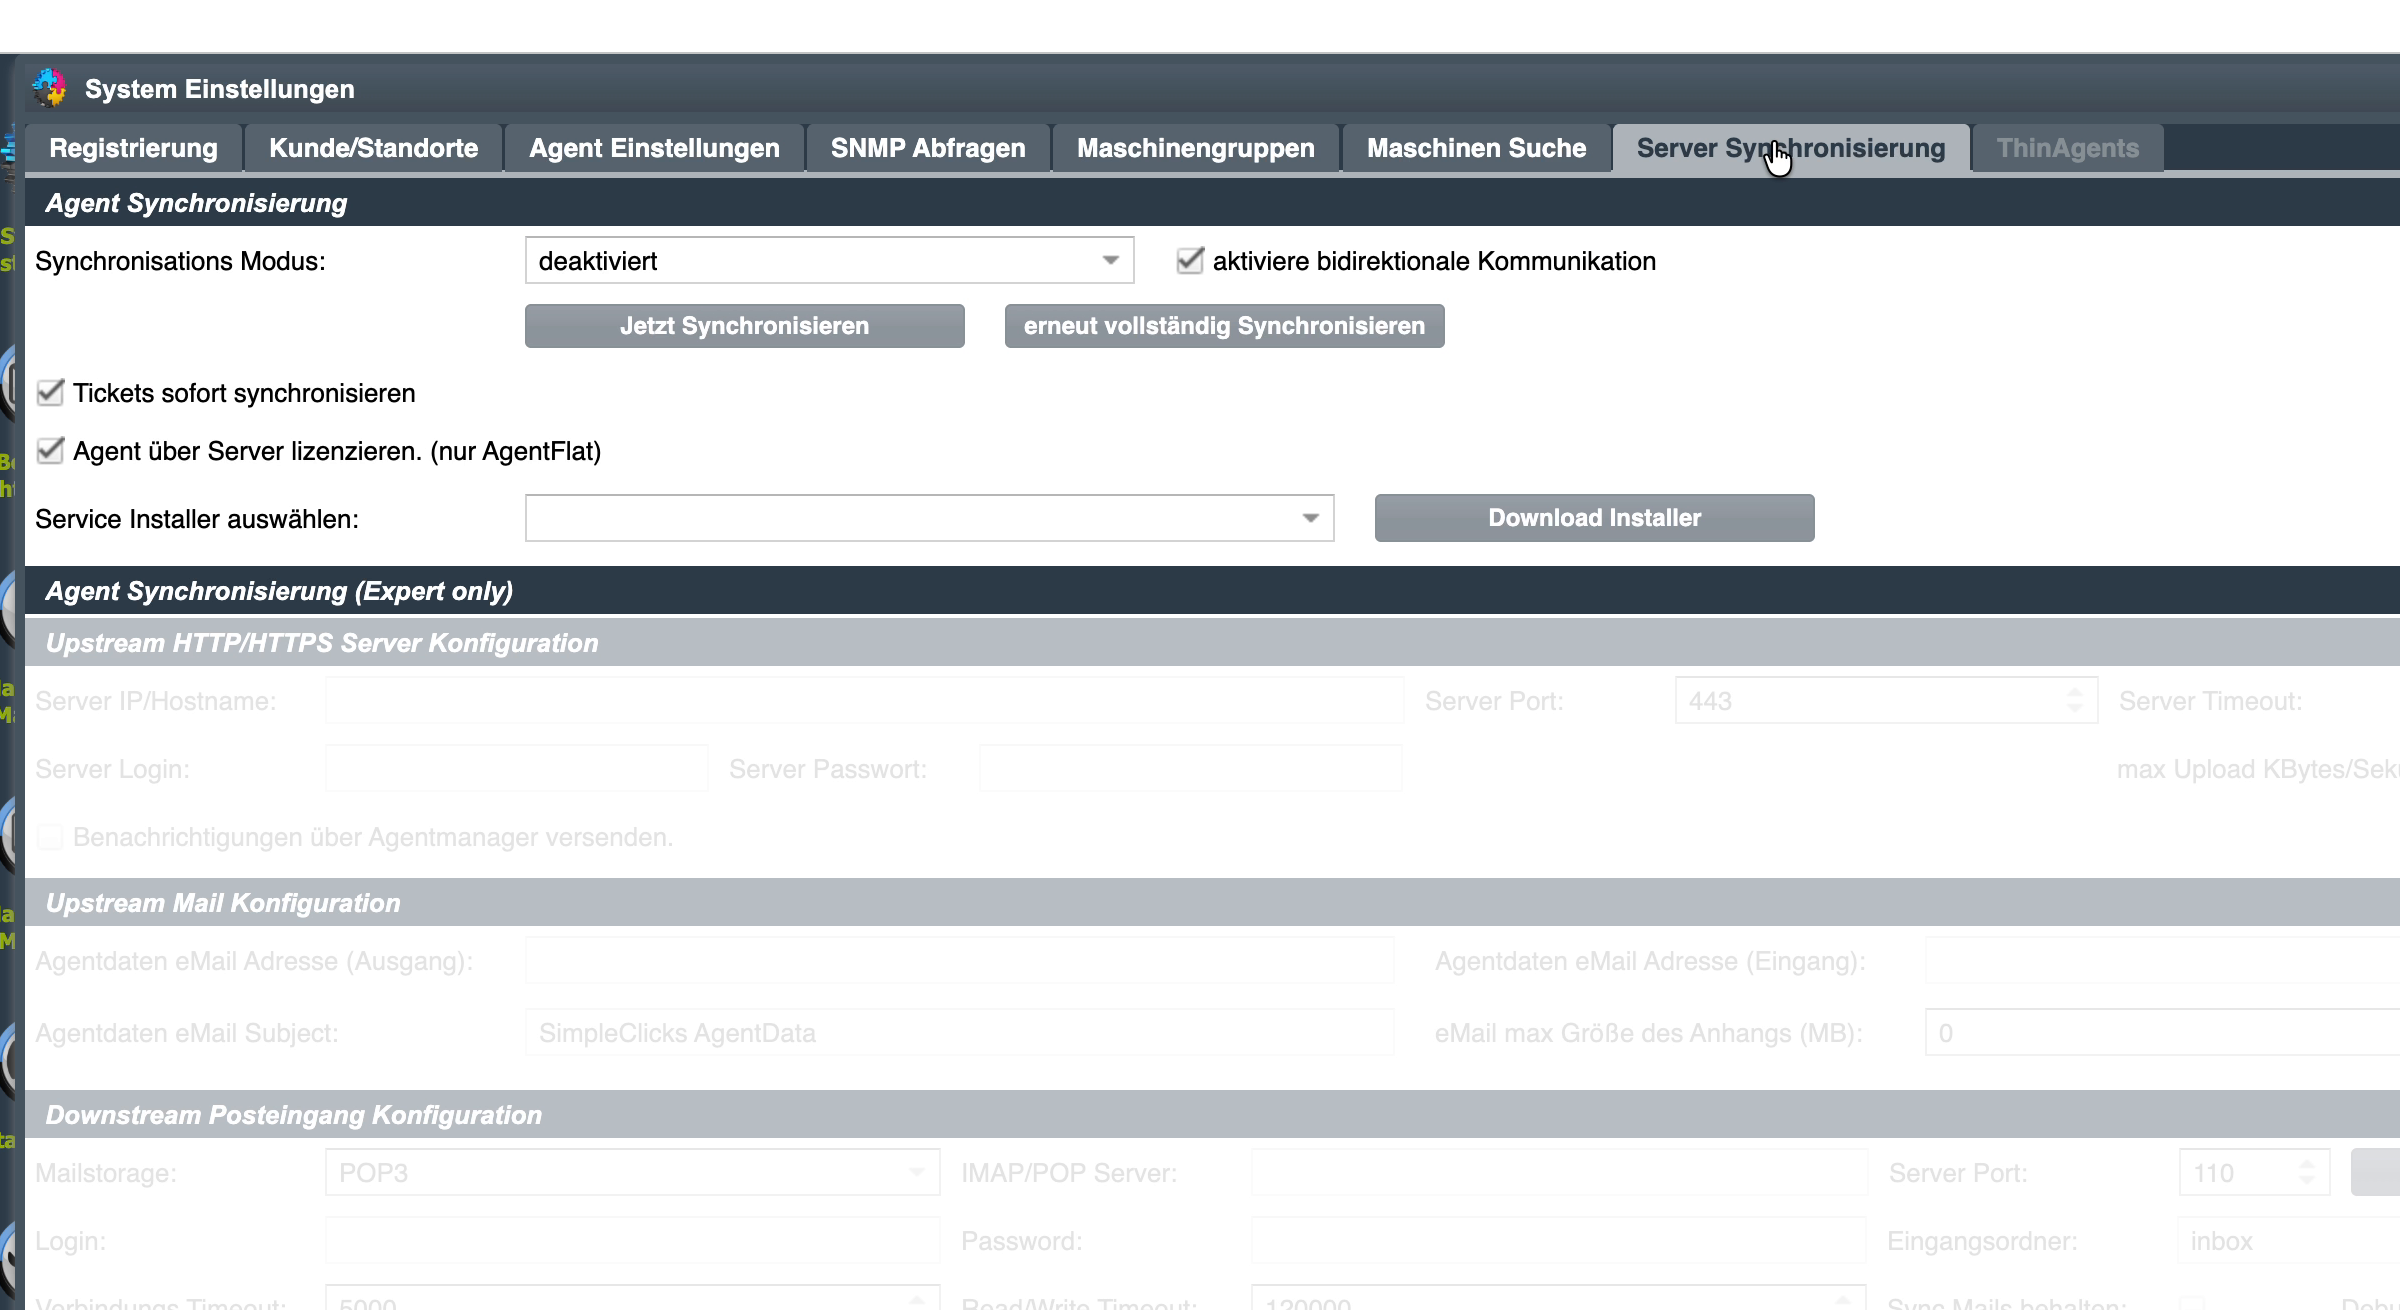Open the Agent Einstellungen tab
This screenshot has width=2400, height=1310.
(x=655, y=148)
